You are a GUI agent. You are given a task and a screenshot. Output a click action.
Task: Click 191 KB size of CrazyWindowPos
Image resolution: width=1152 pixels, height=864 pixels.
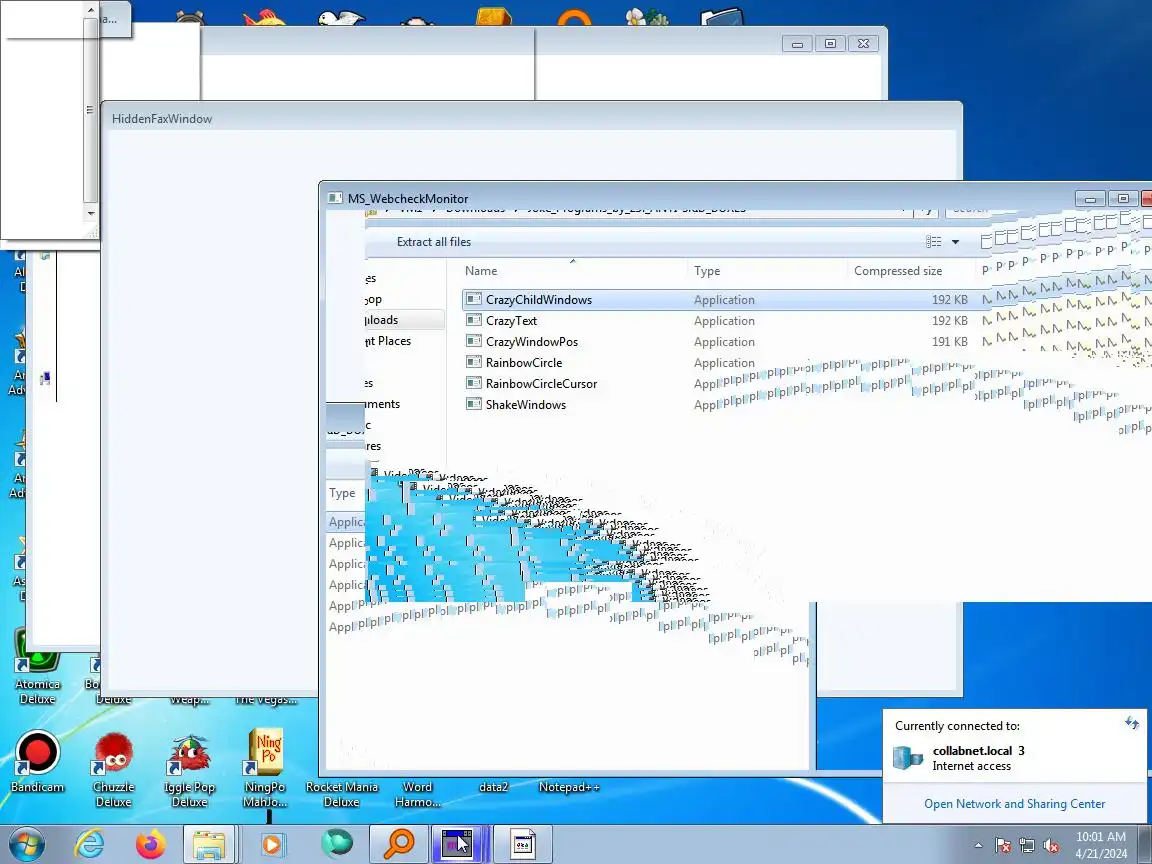(949, 342)
